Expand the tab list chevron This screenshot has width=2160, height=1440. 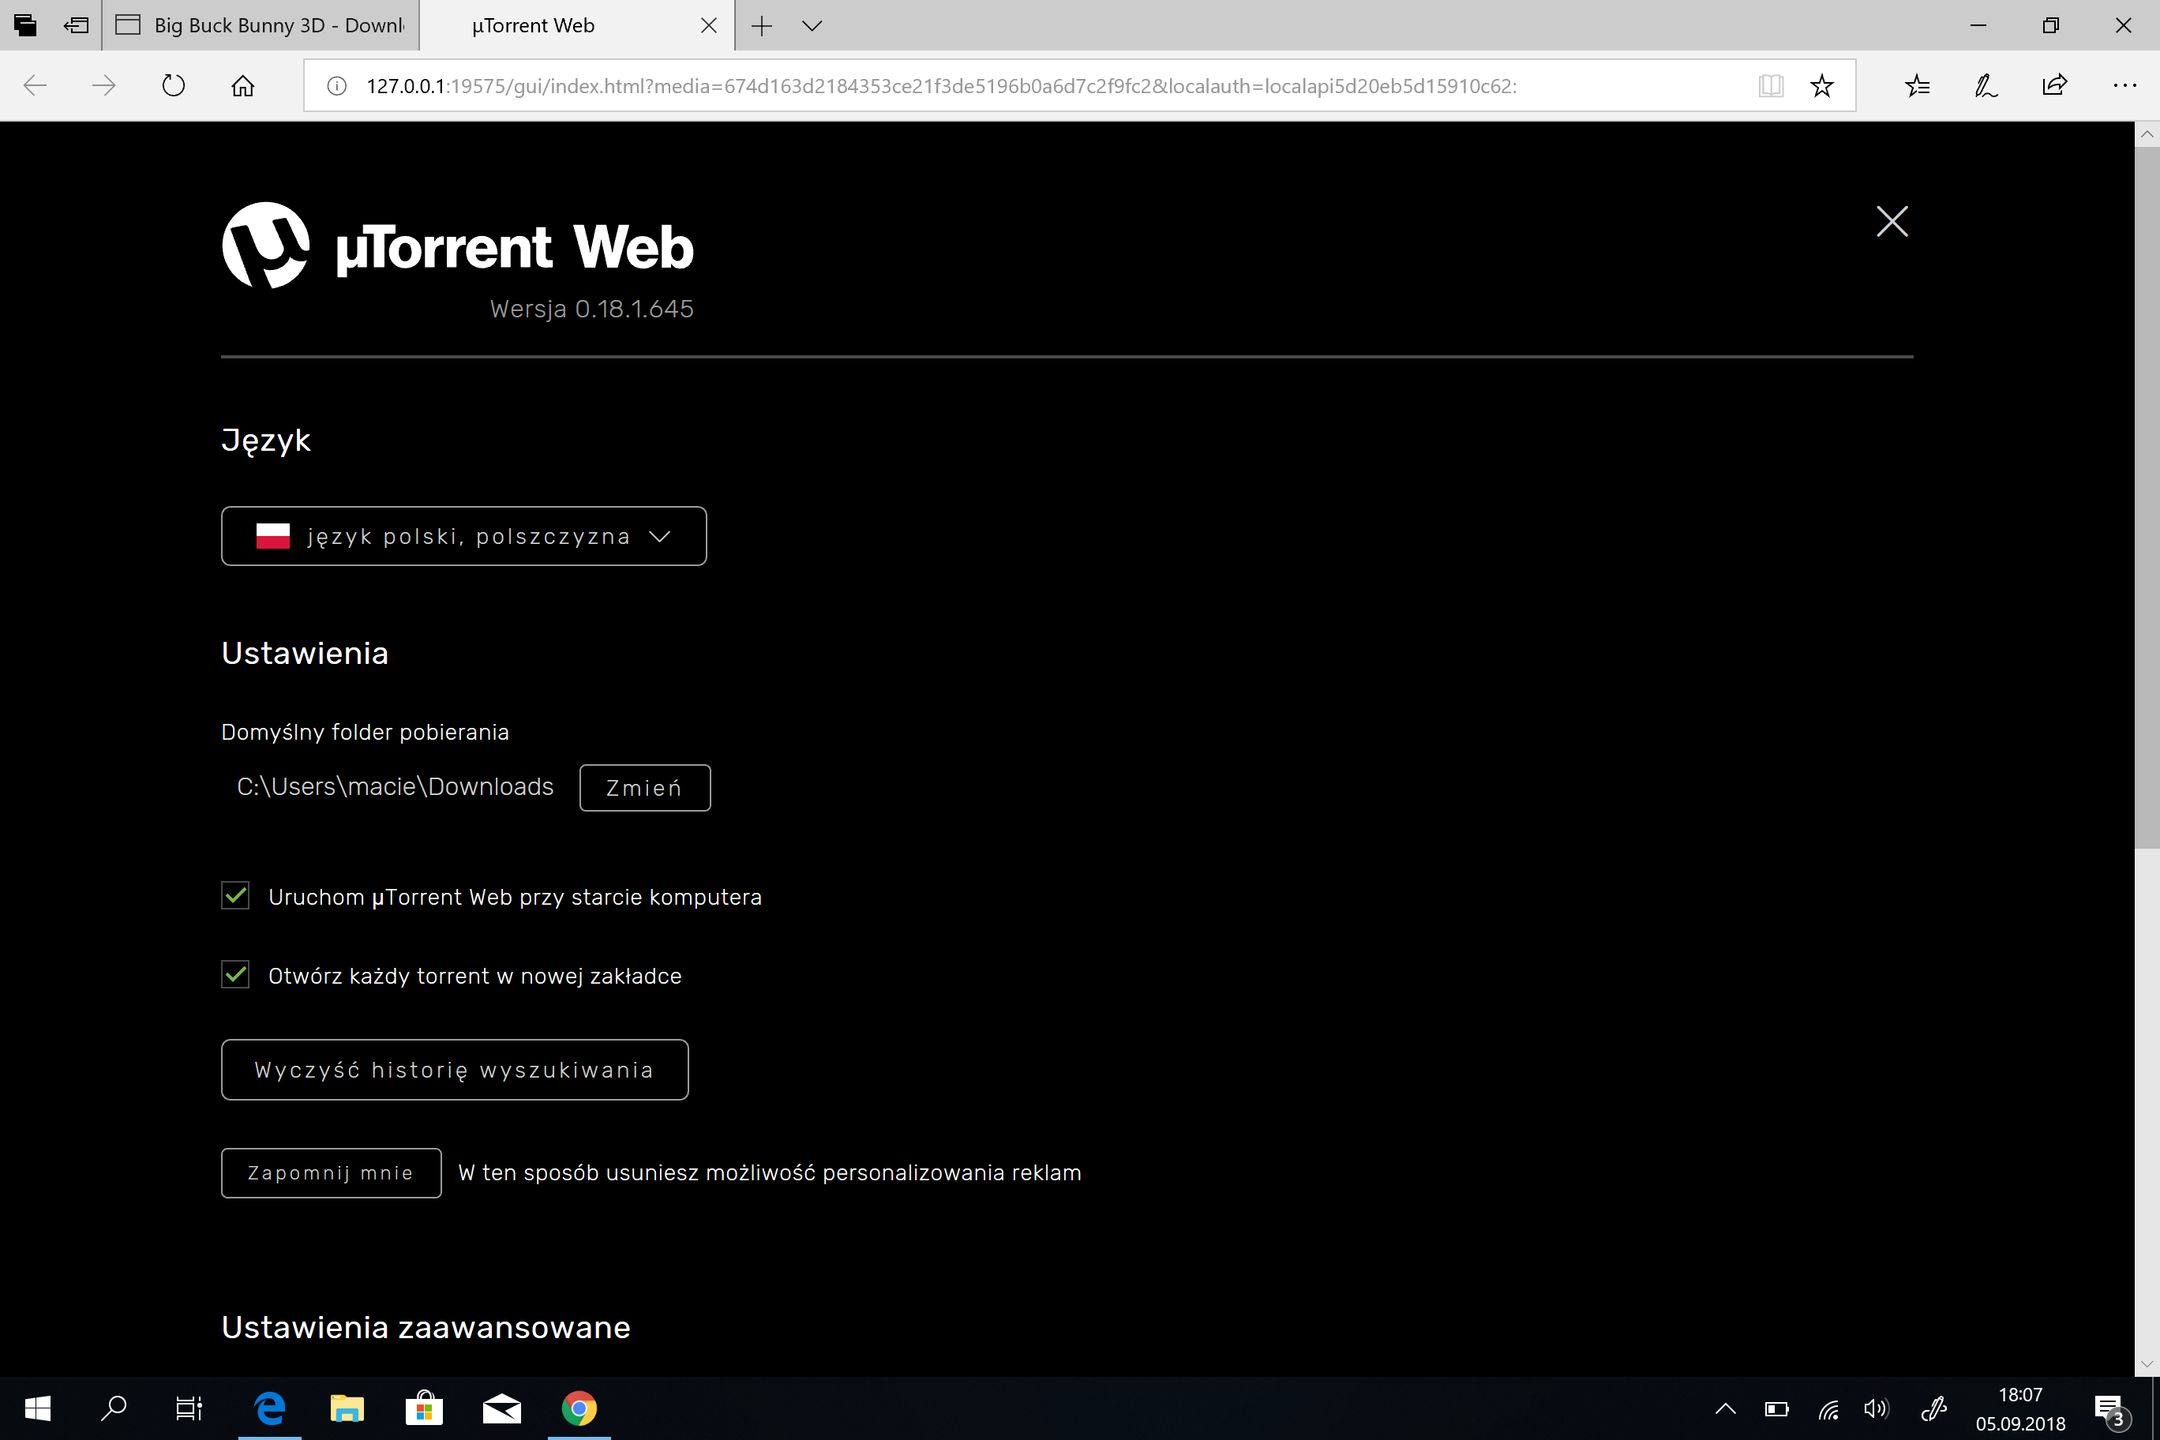(812, 26)
